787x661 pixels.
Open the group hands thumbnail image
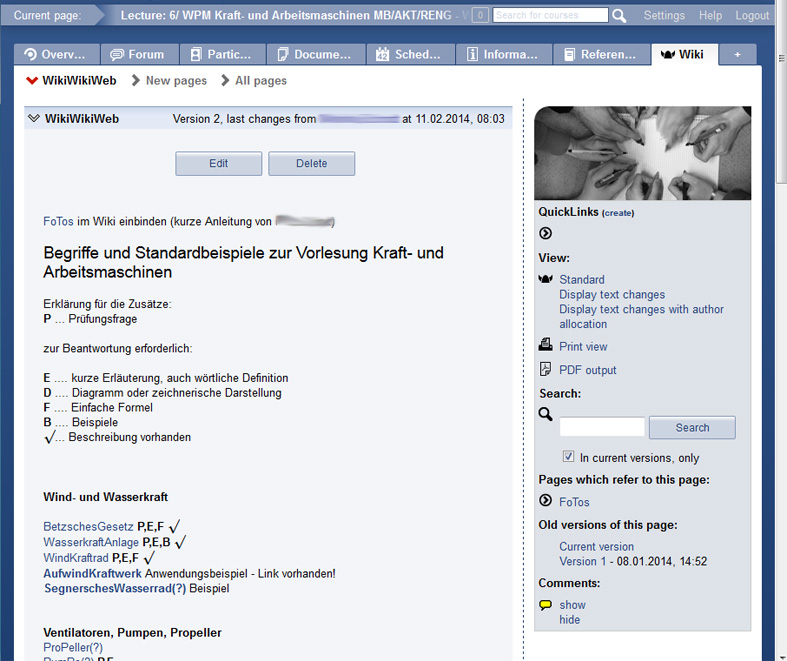point(642,154)
